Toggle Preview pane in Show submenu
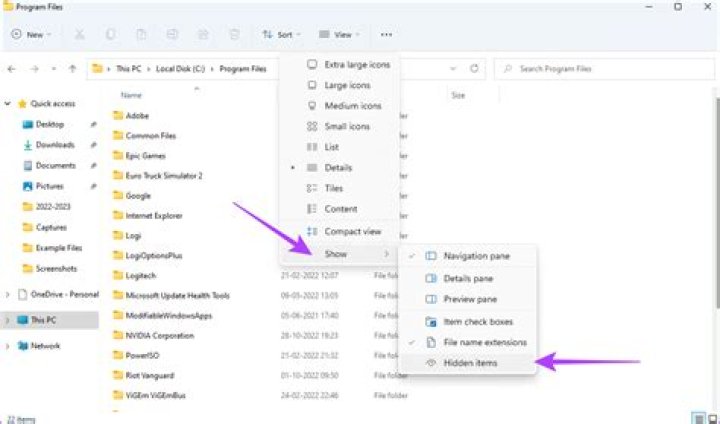This screenshot has height=424, width=720. [x=467, y=299]
